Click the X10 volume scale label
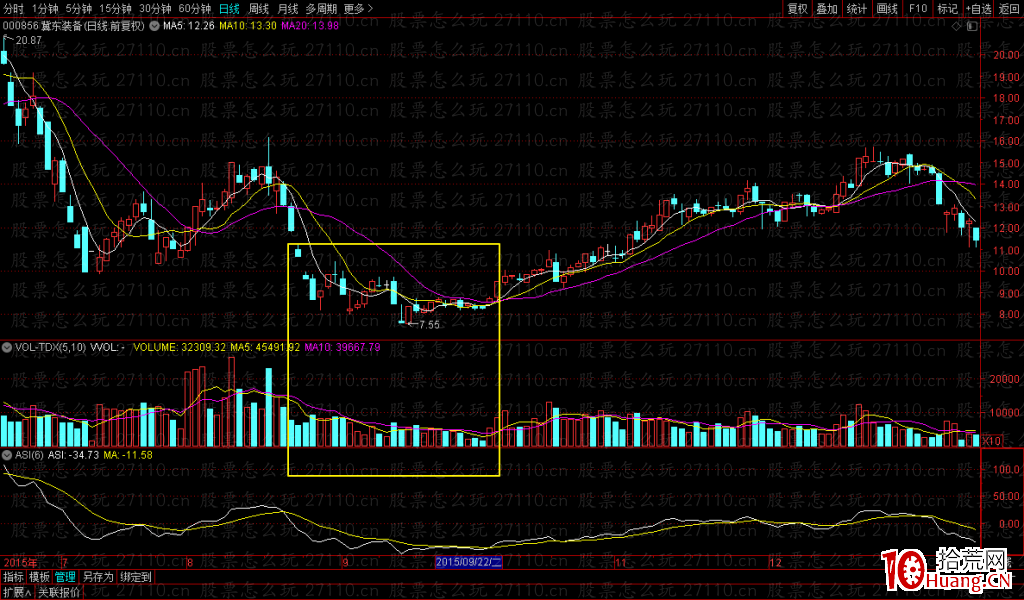The width and height of the screenshot is (1024, 600). (991, 441)
